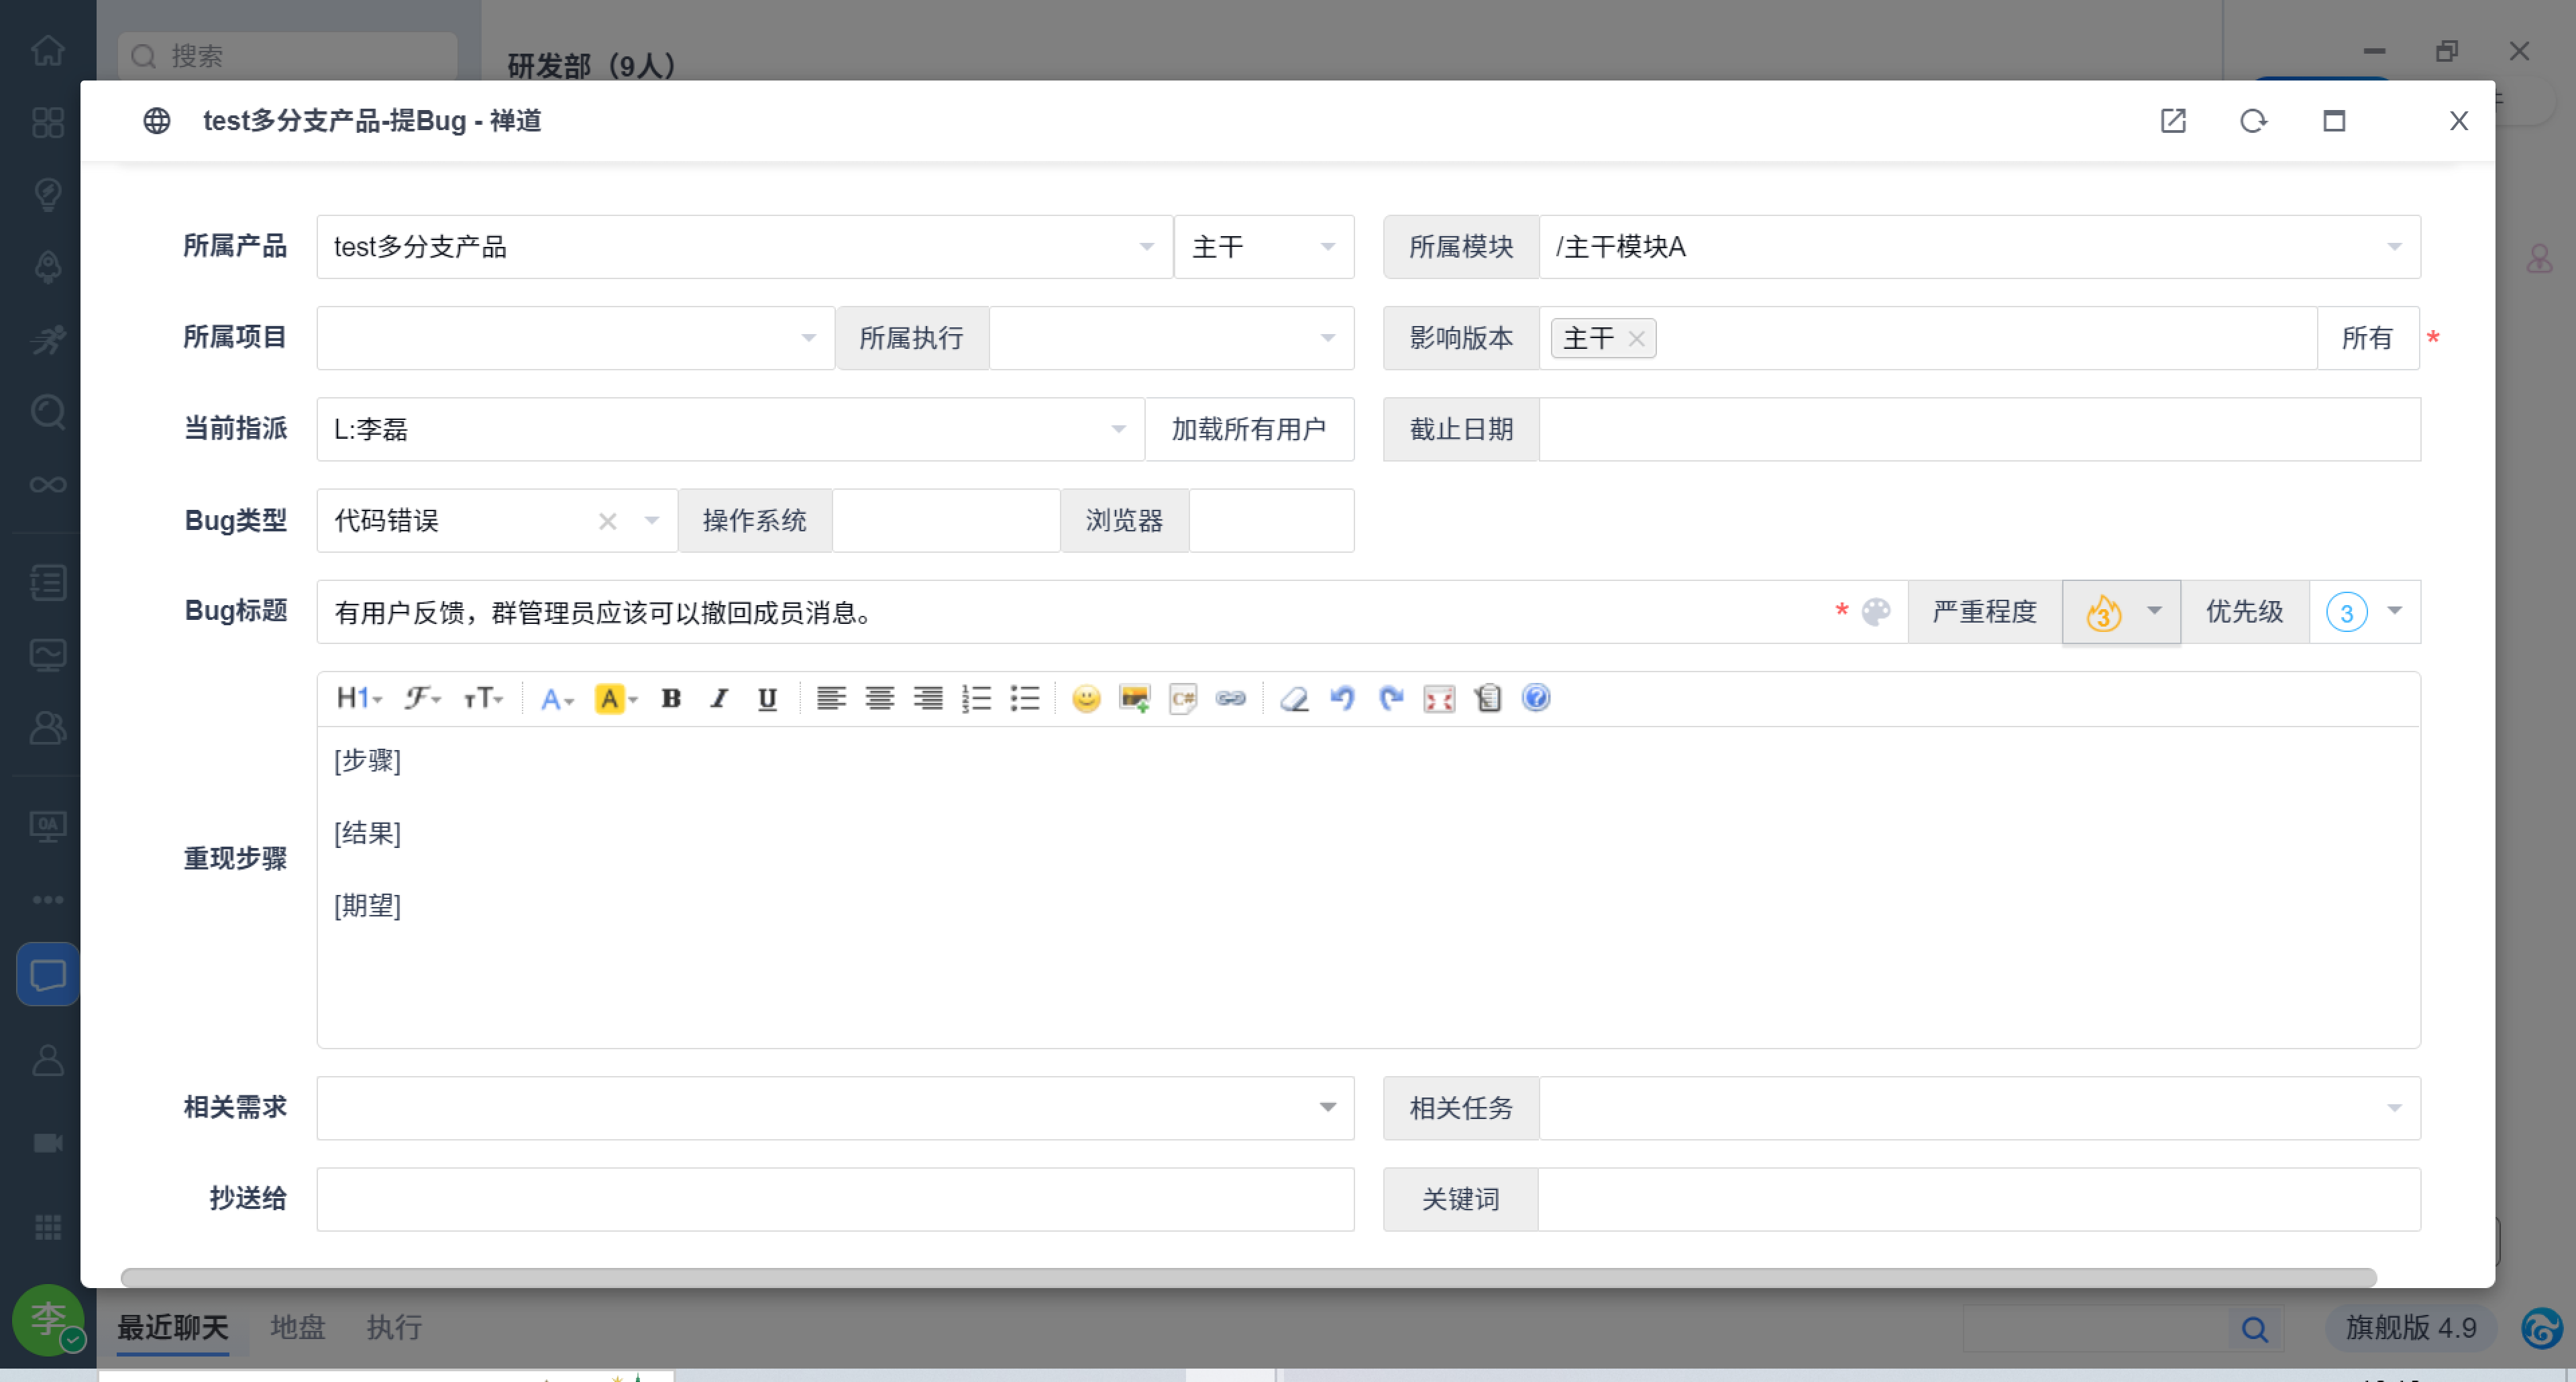Switch to 执行 tab
Viewport: 2576px width, 1382px height.
point(394,1327)
